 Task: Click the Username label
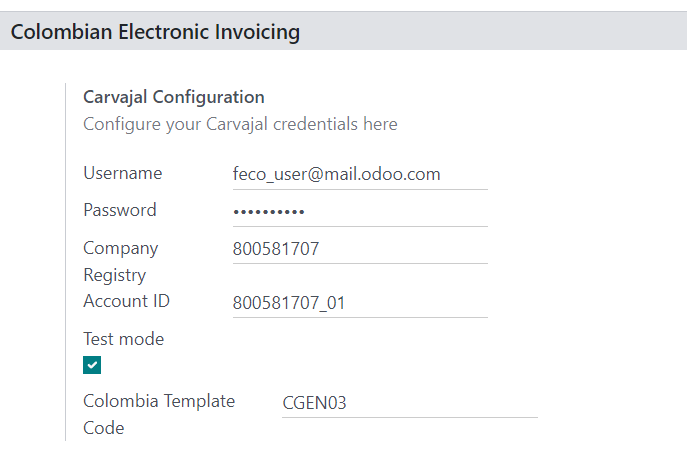pyautogui.click(x=122, y=173)
